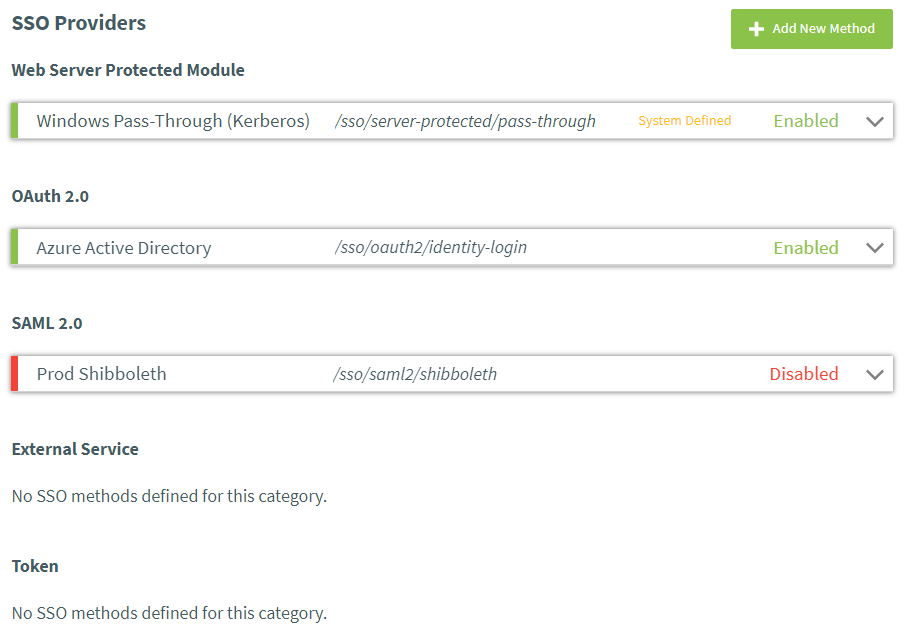This screenshot has width=908, height=641.
Task: Click Enabled status on Windows Pass-Through row
Action: coord(805,121)
